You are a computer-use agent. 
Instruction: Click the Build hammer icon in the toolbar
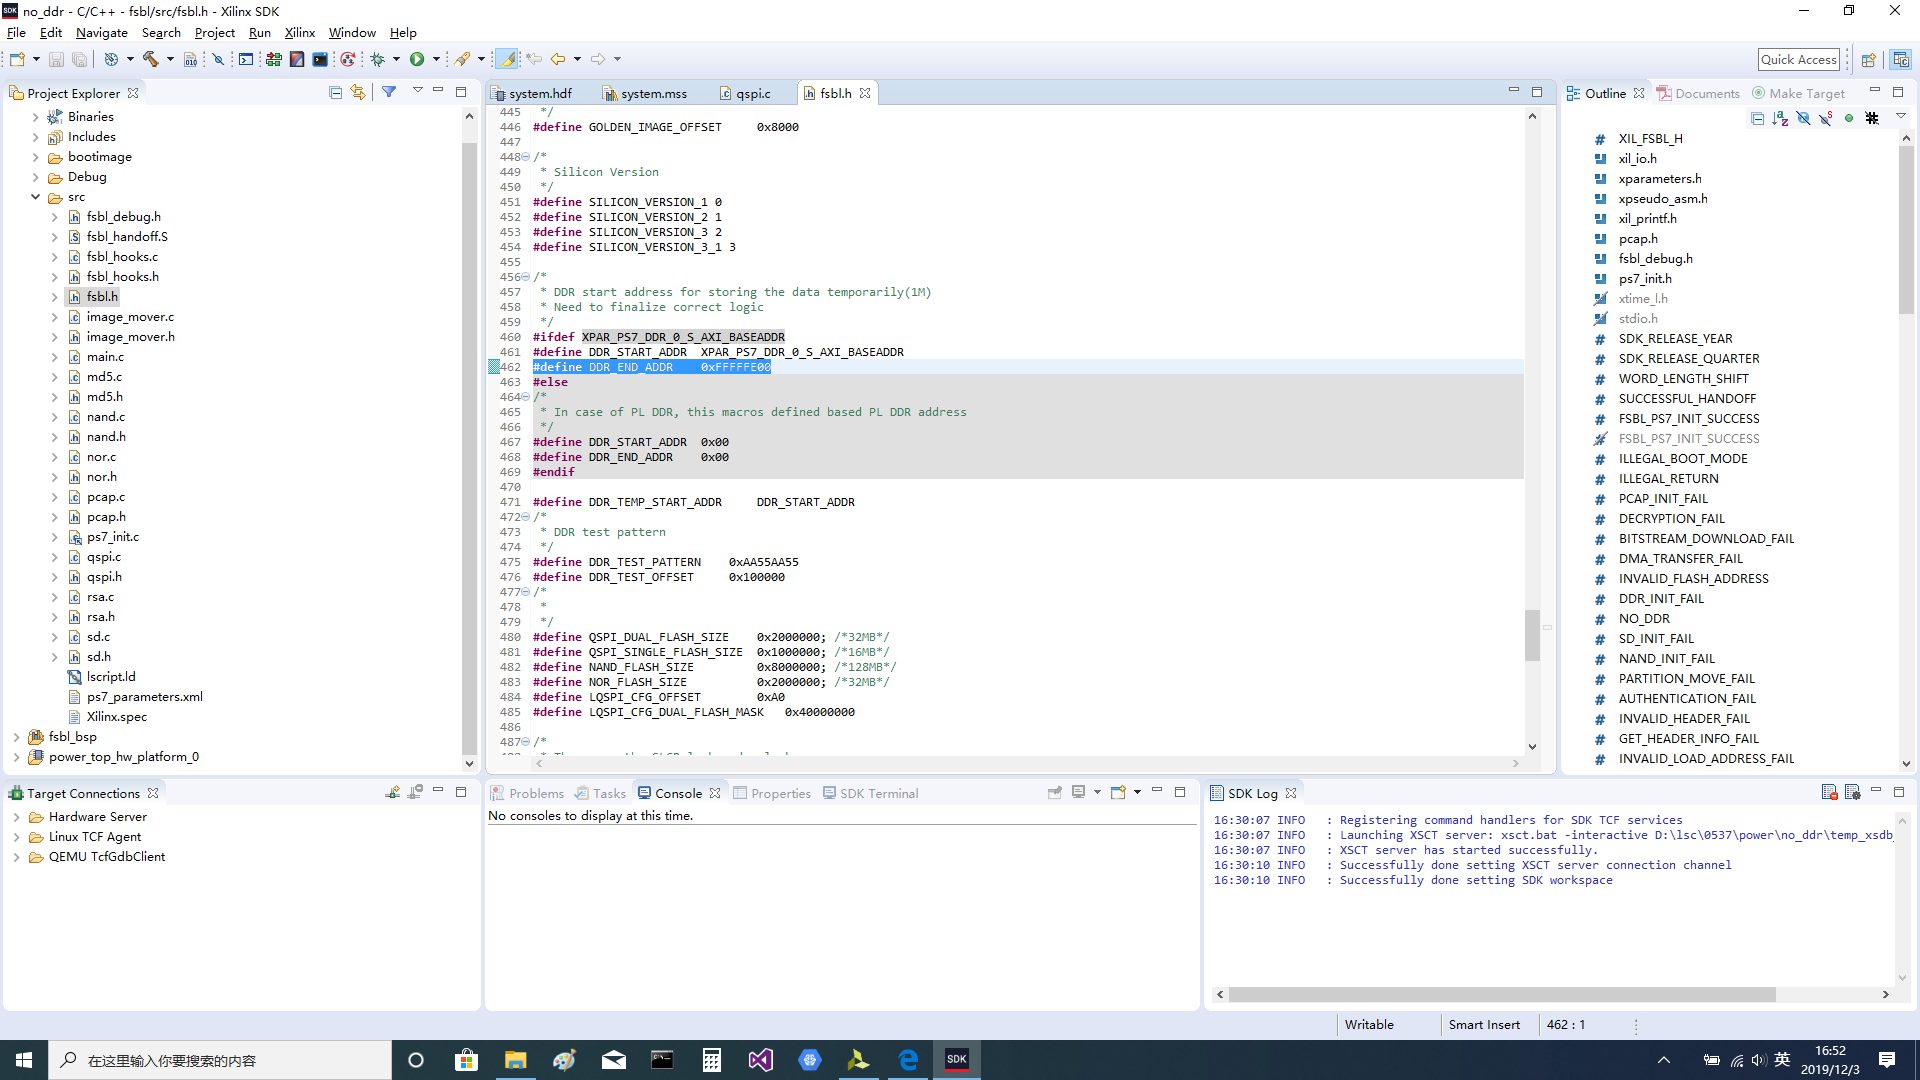(x=151, y=59)
